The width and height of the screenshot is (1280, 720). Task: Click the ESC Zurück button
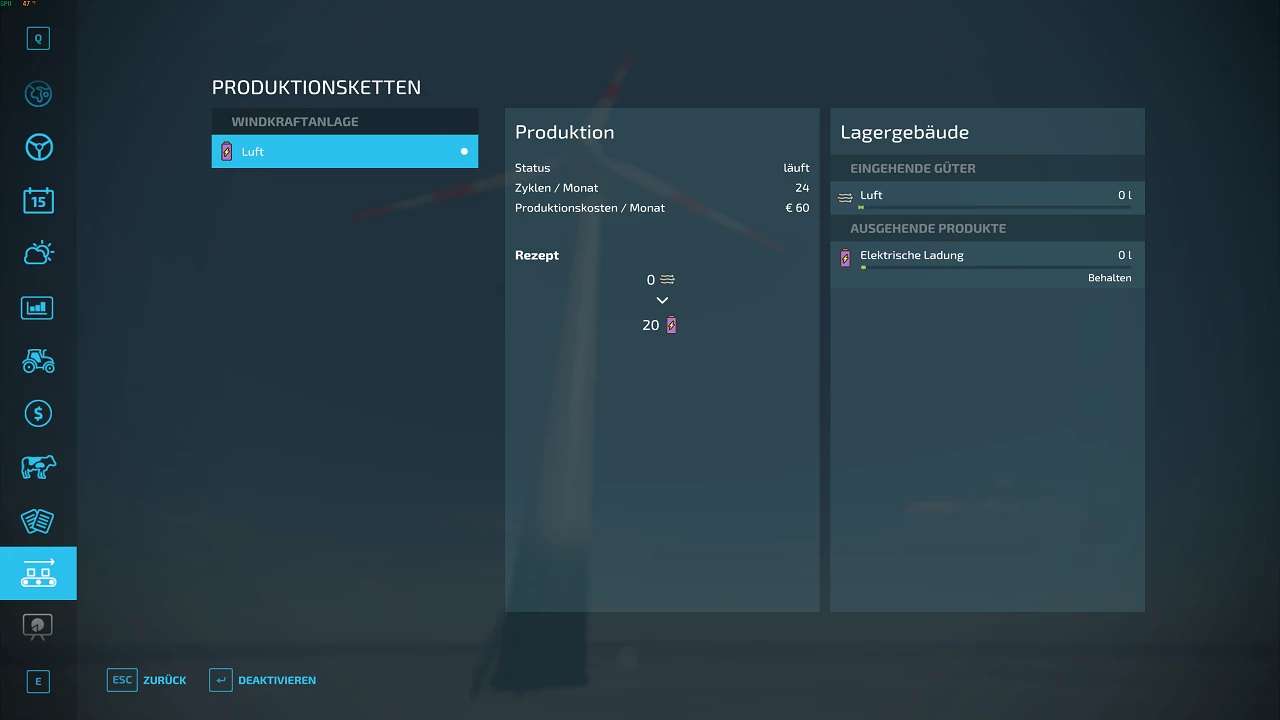[x=147, y=680]
